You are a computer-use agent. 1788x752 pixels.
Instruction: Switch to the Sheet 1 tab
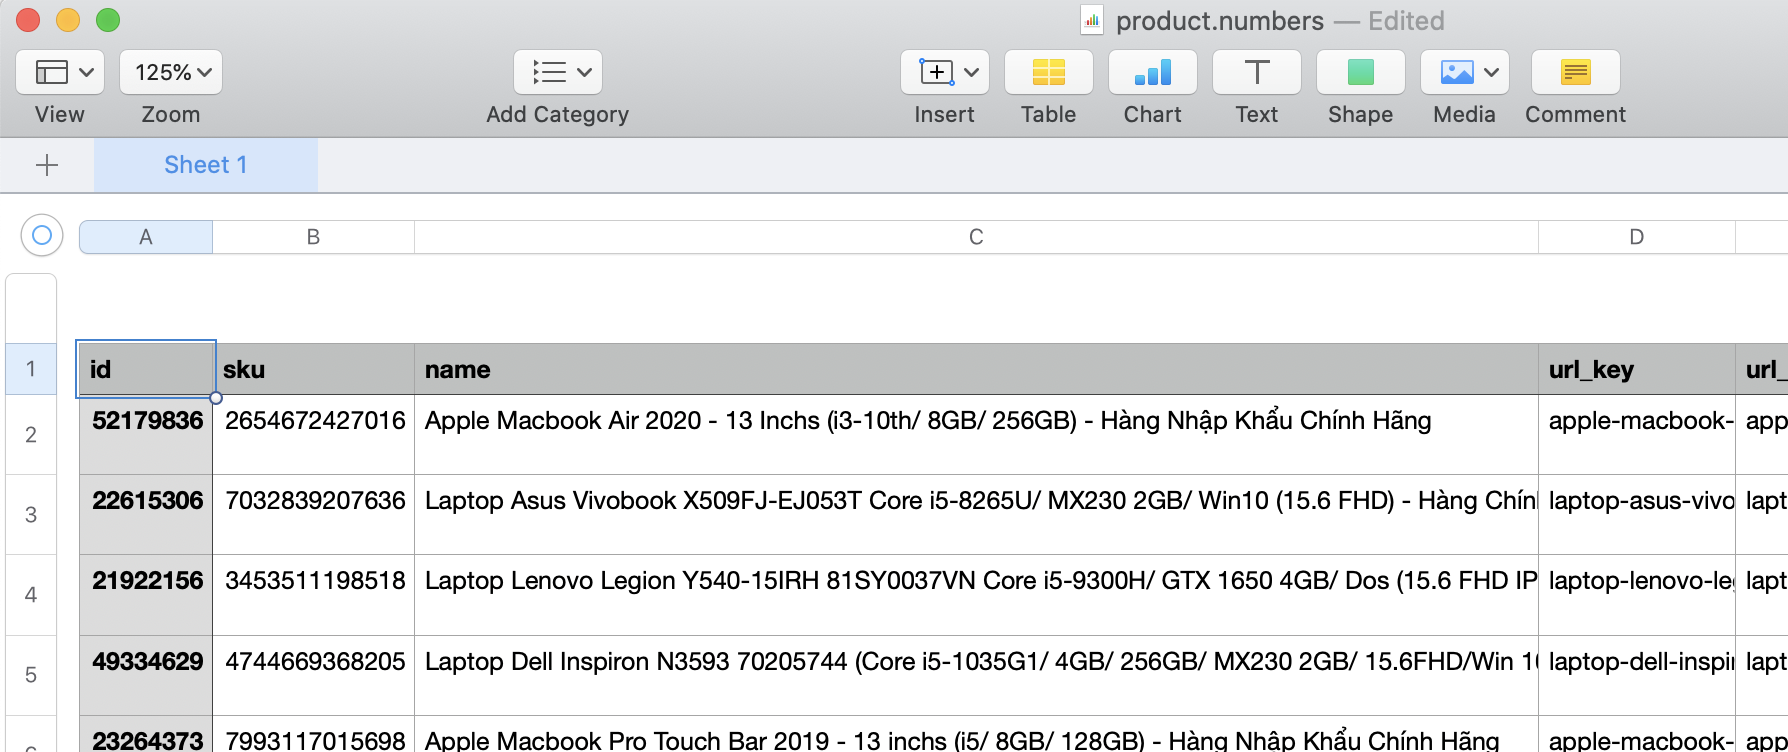[206, 165]
